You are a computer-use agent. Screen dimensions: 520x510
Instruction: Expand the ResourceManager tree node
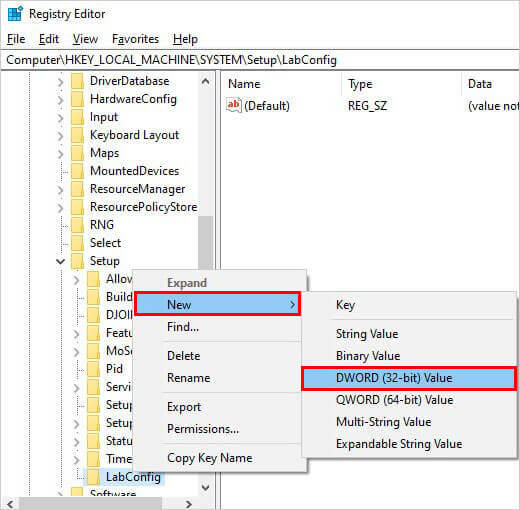point(60,189)
